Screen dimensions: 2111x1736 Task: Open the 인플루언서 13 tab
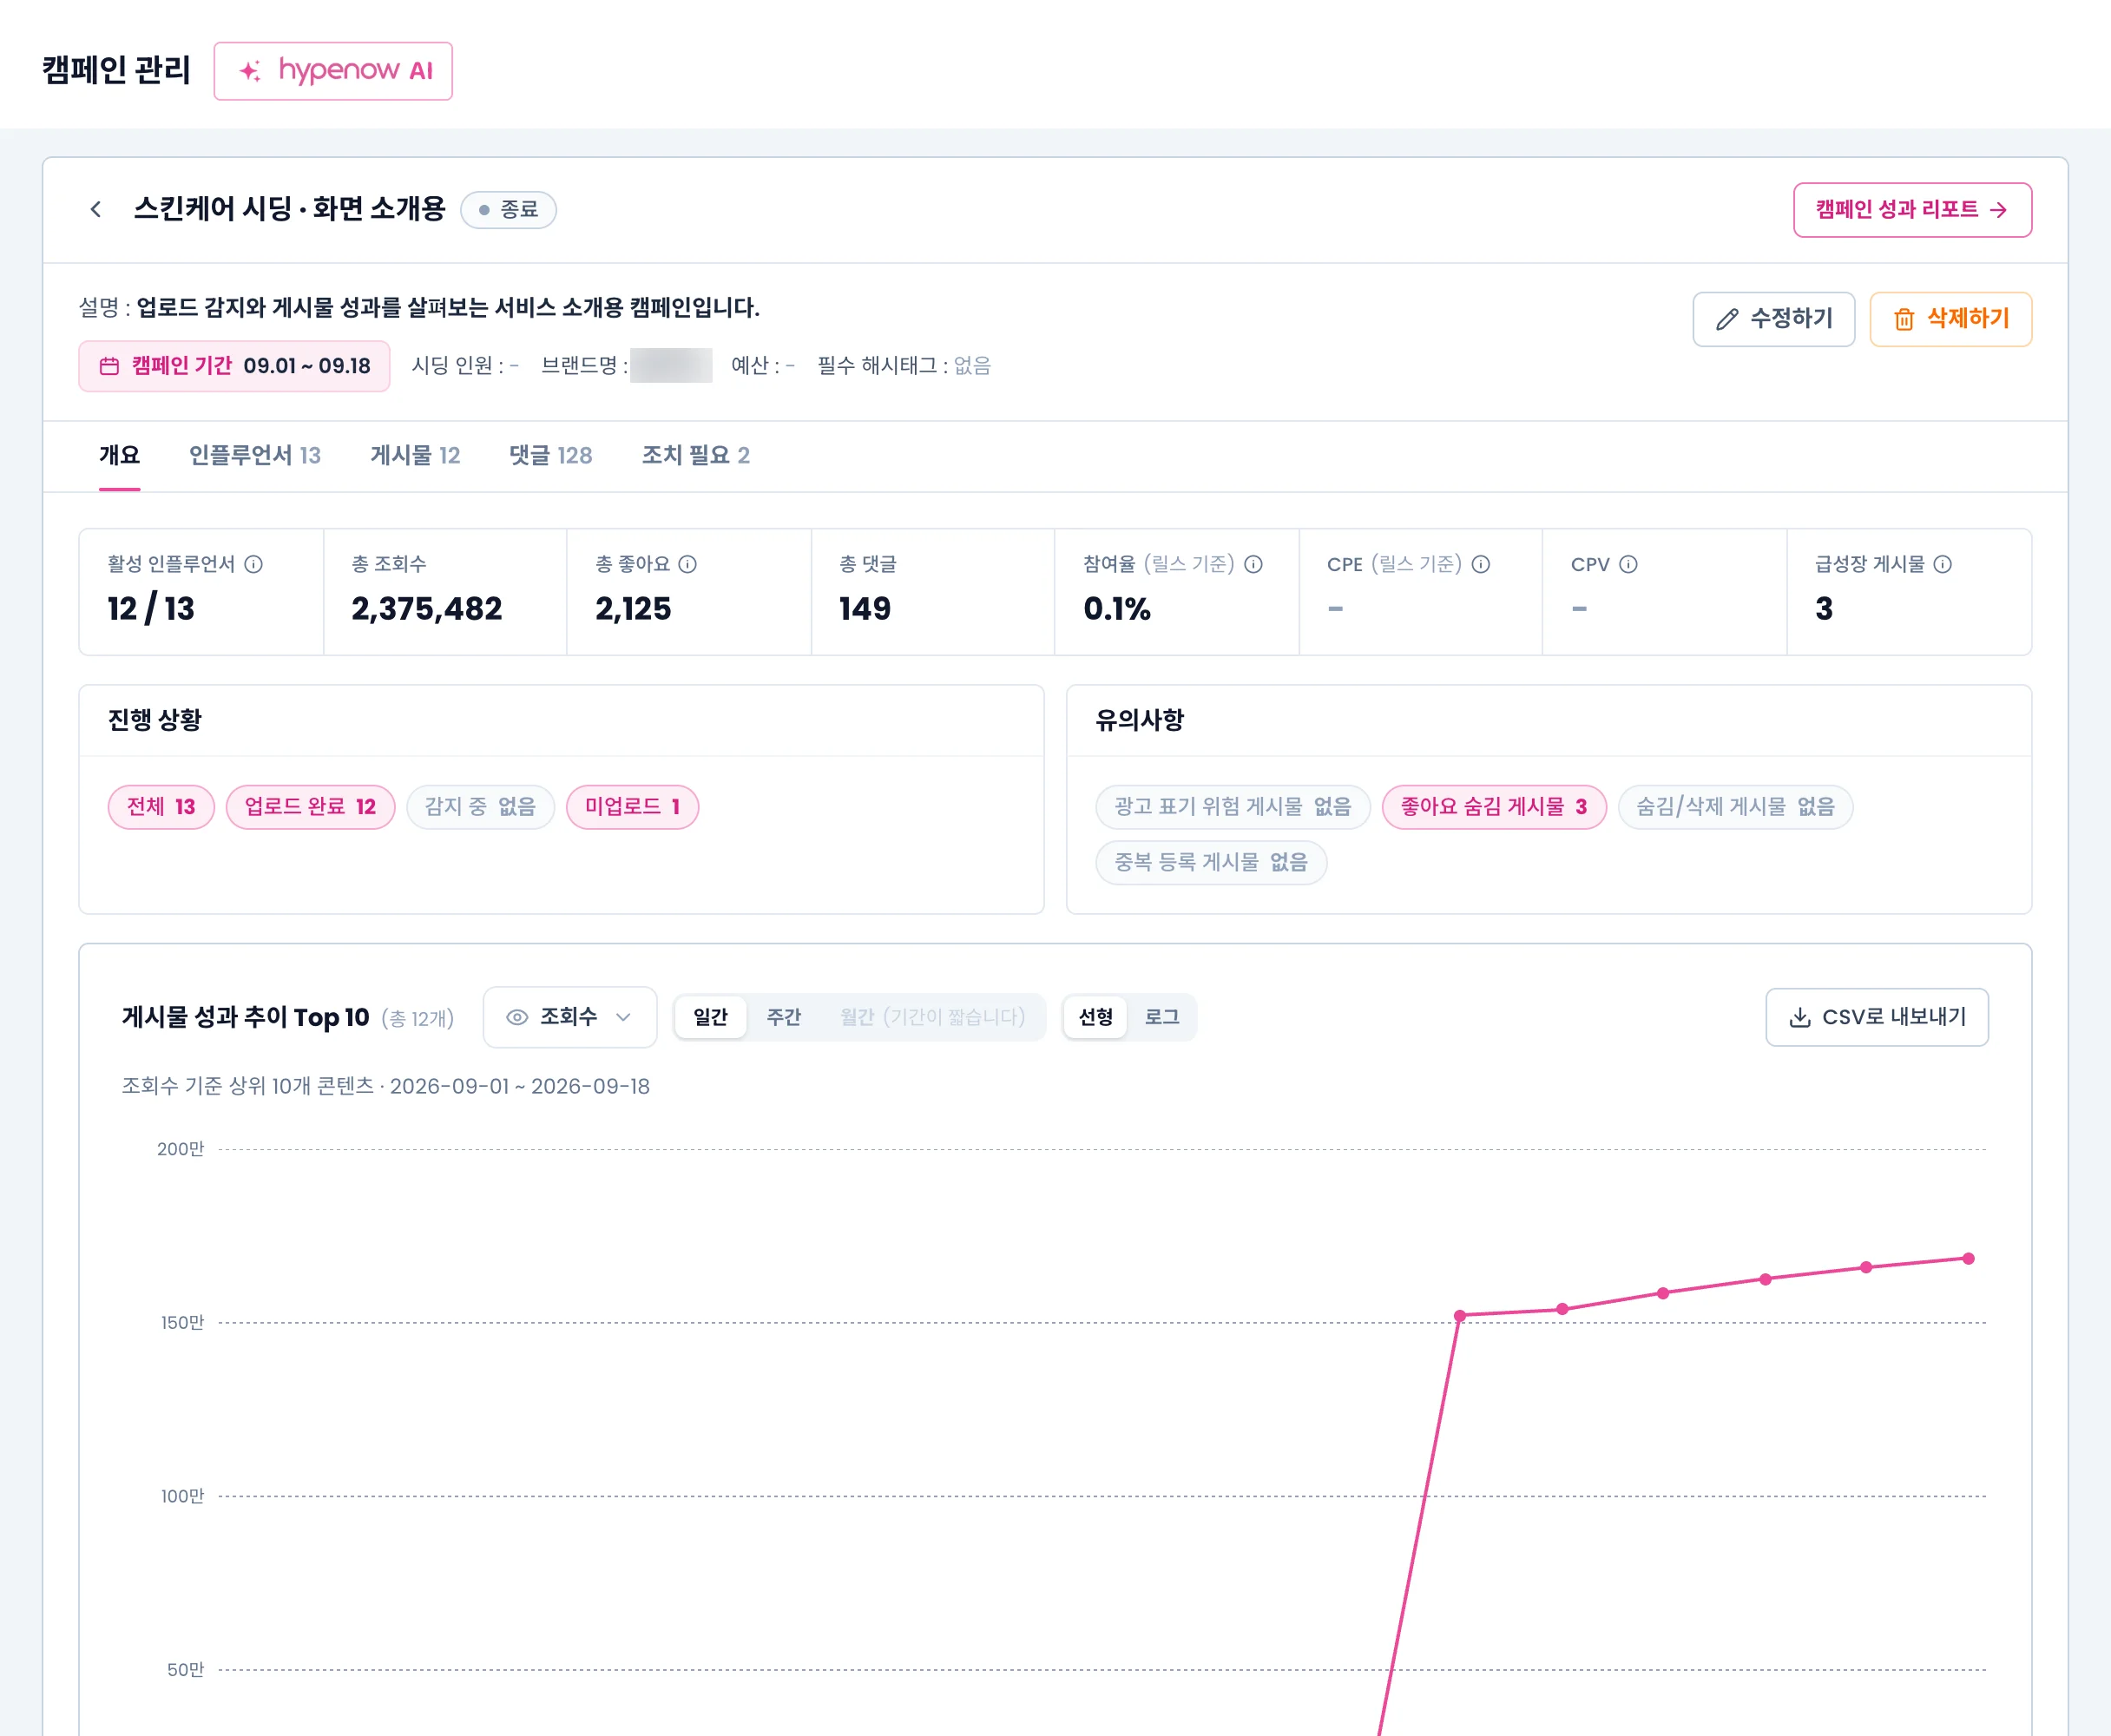tap(255, 456)
